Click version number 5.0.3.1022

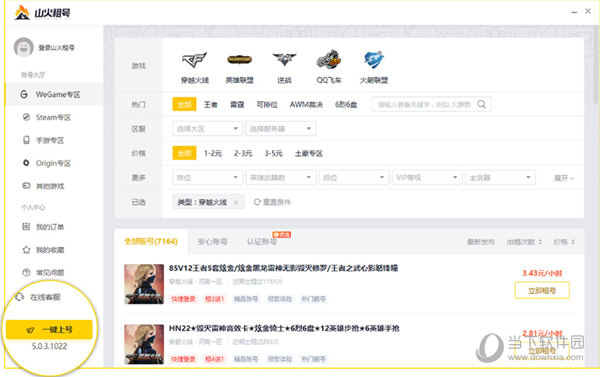pos(49,346)
